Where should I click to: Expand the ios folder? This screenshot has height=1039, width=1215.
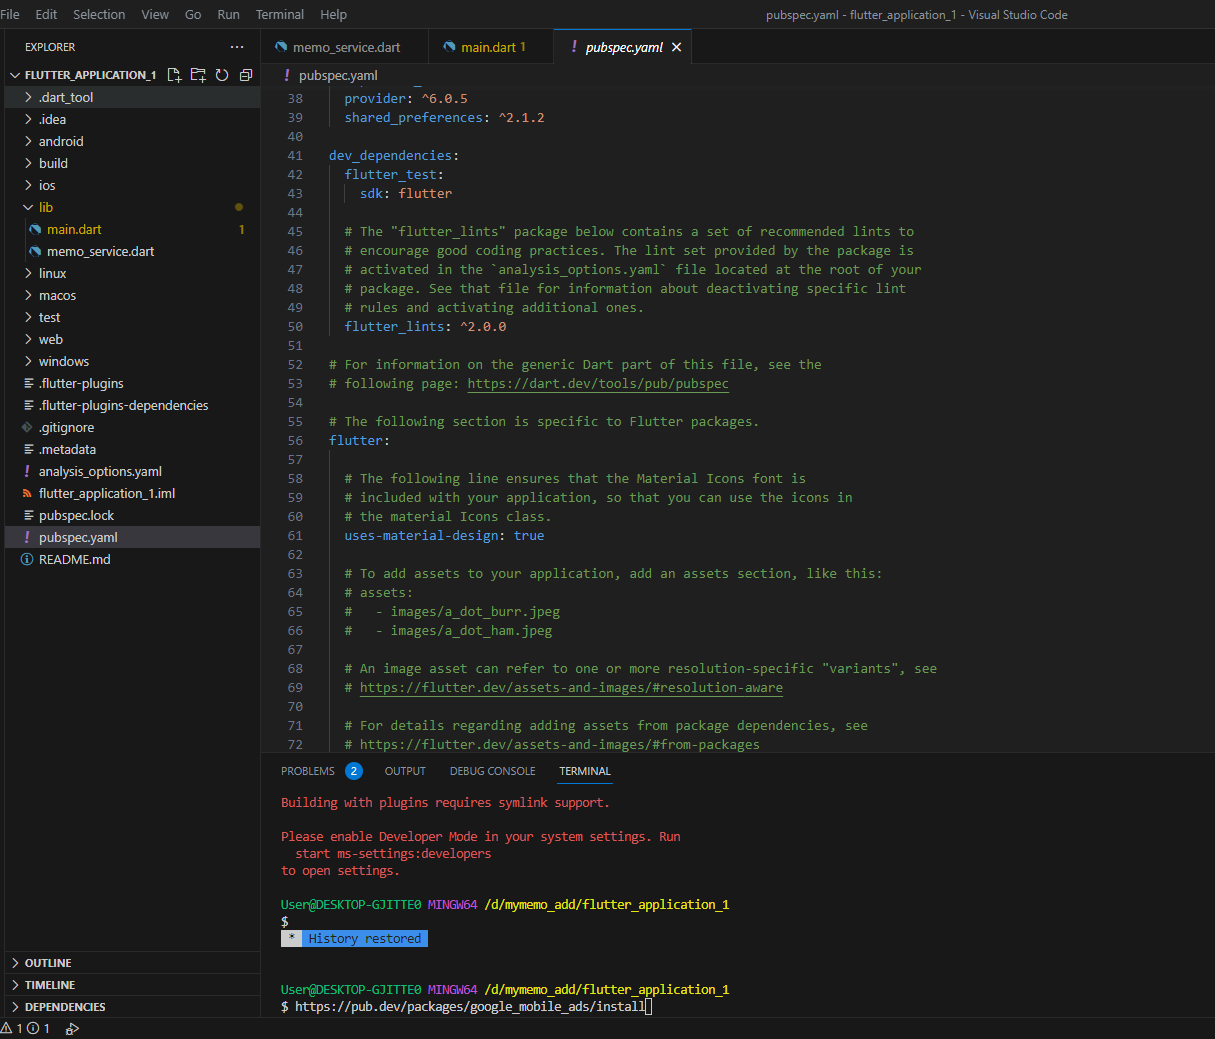click(28, 185)
